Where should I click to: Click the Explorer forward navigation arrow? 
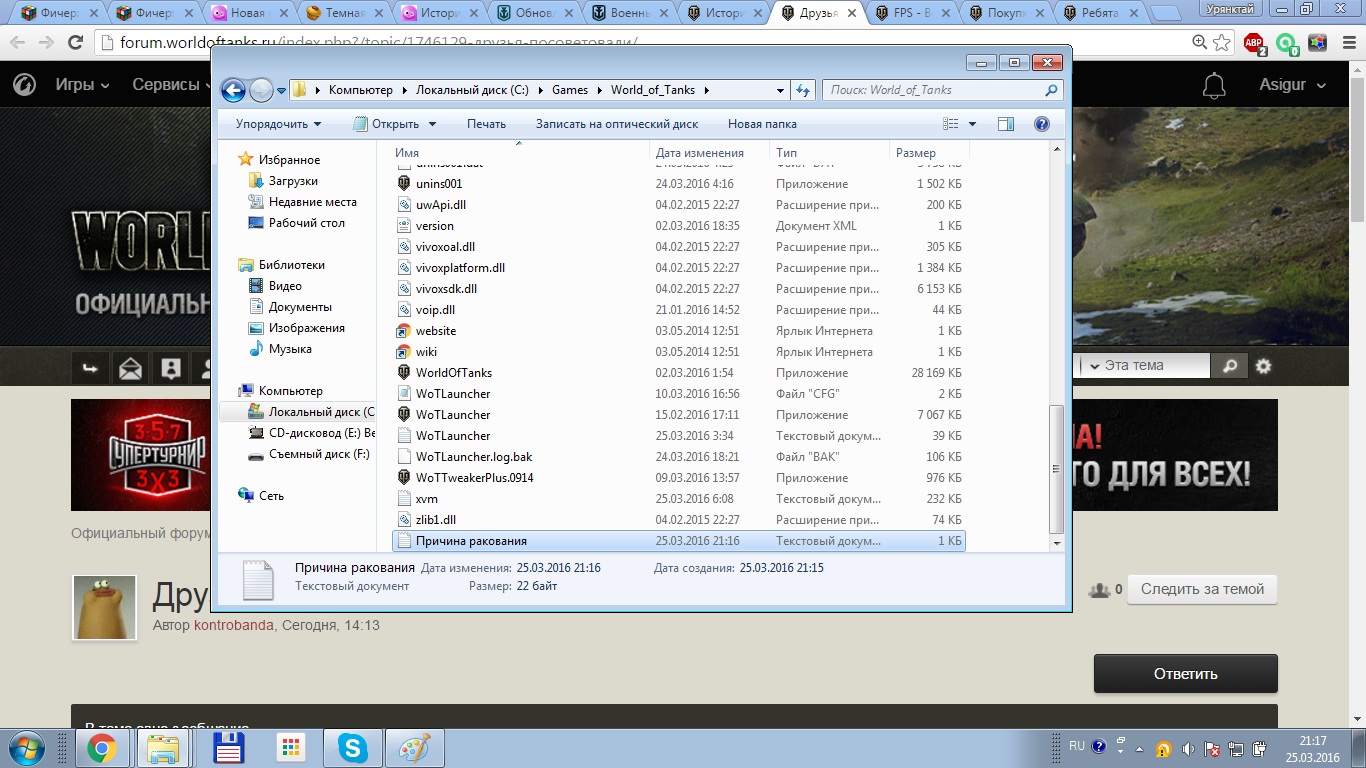click(261, 90)
